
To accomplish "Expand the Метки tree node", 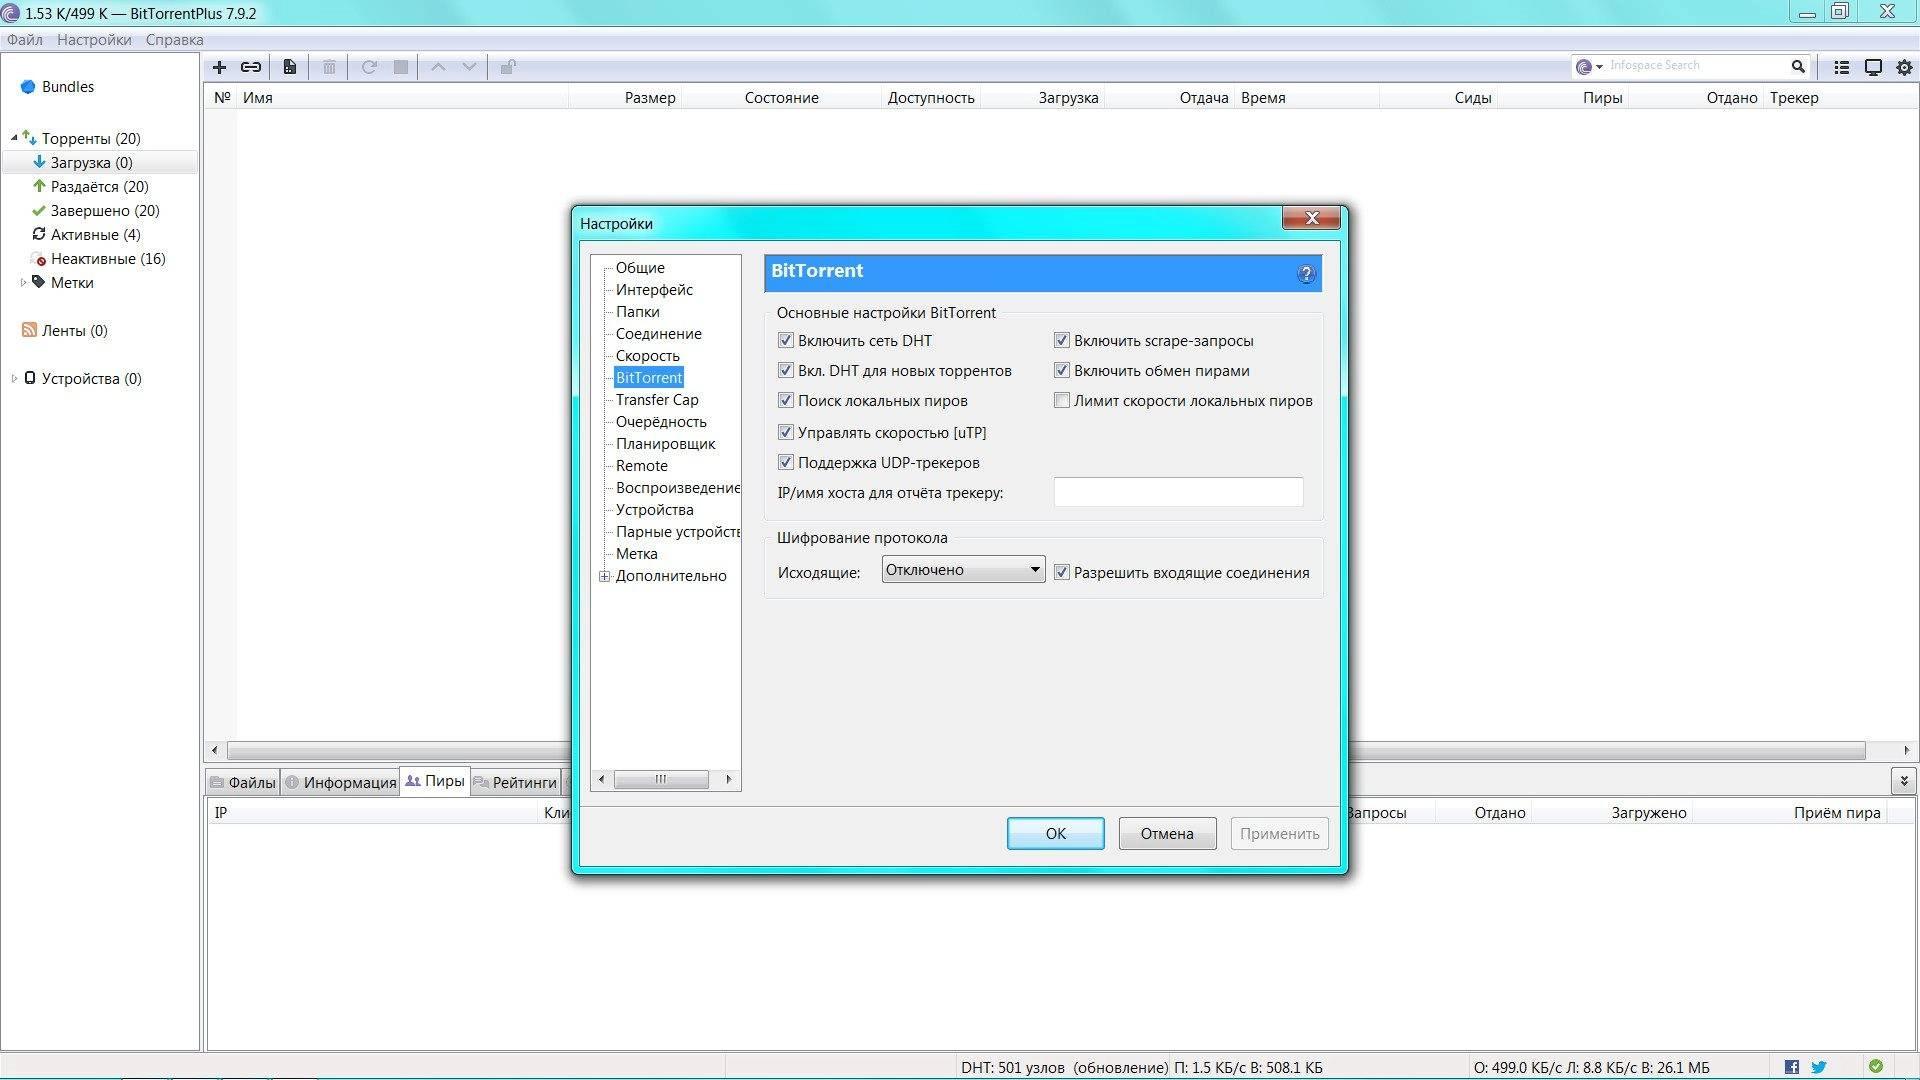I will (23, 283).
